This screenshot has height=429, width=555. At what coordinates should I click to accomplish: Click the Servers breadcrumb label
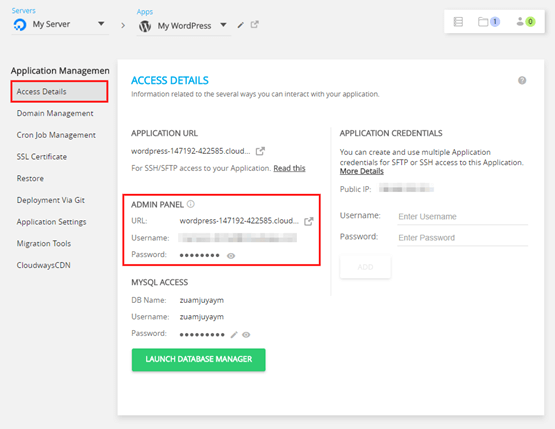click(x=23, y=11)
